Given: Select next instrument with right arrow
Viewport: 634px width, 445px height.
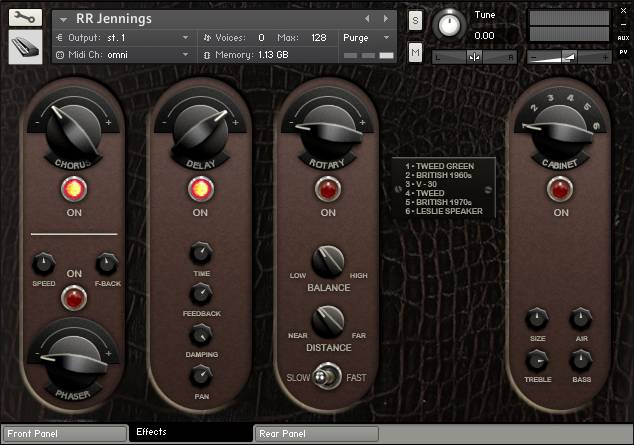Looking at the screenshot, I should [x=386, y=19].
